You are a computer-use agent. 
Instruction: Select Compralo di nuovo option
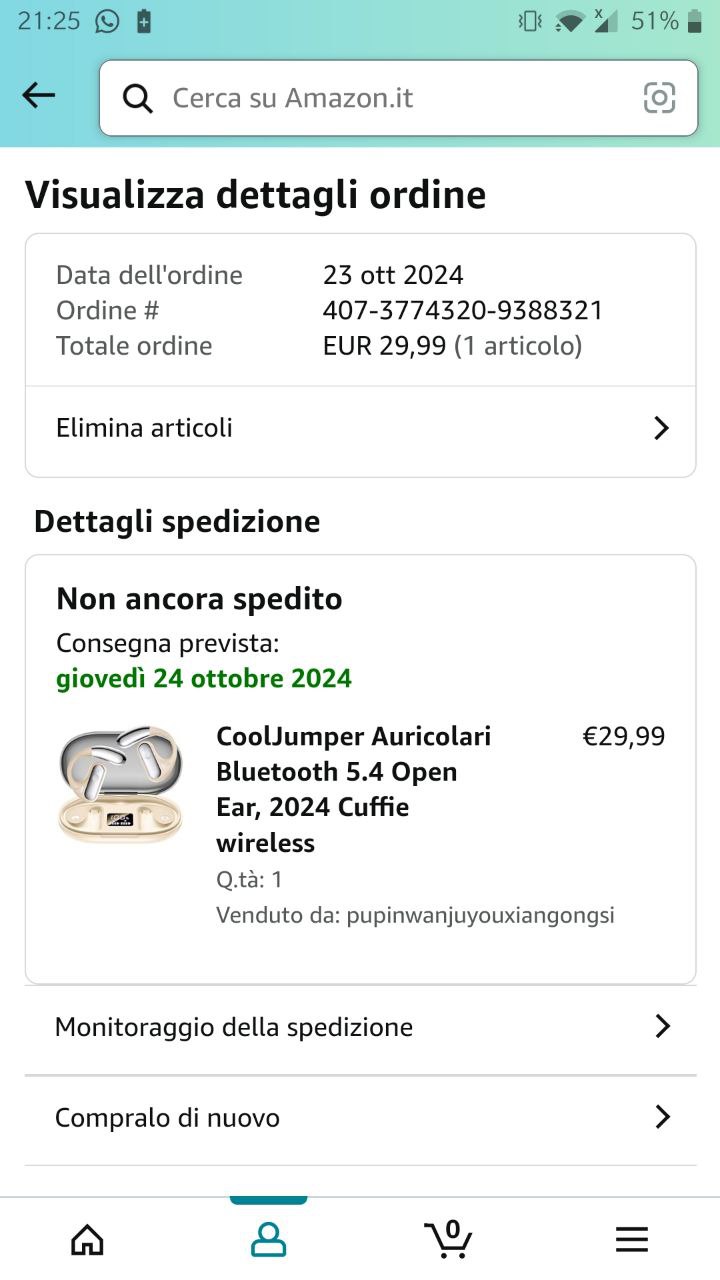pos(300,1117)
